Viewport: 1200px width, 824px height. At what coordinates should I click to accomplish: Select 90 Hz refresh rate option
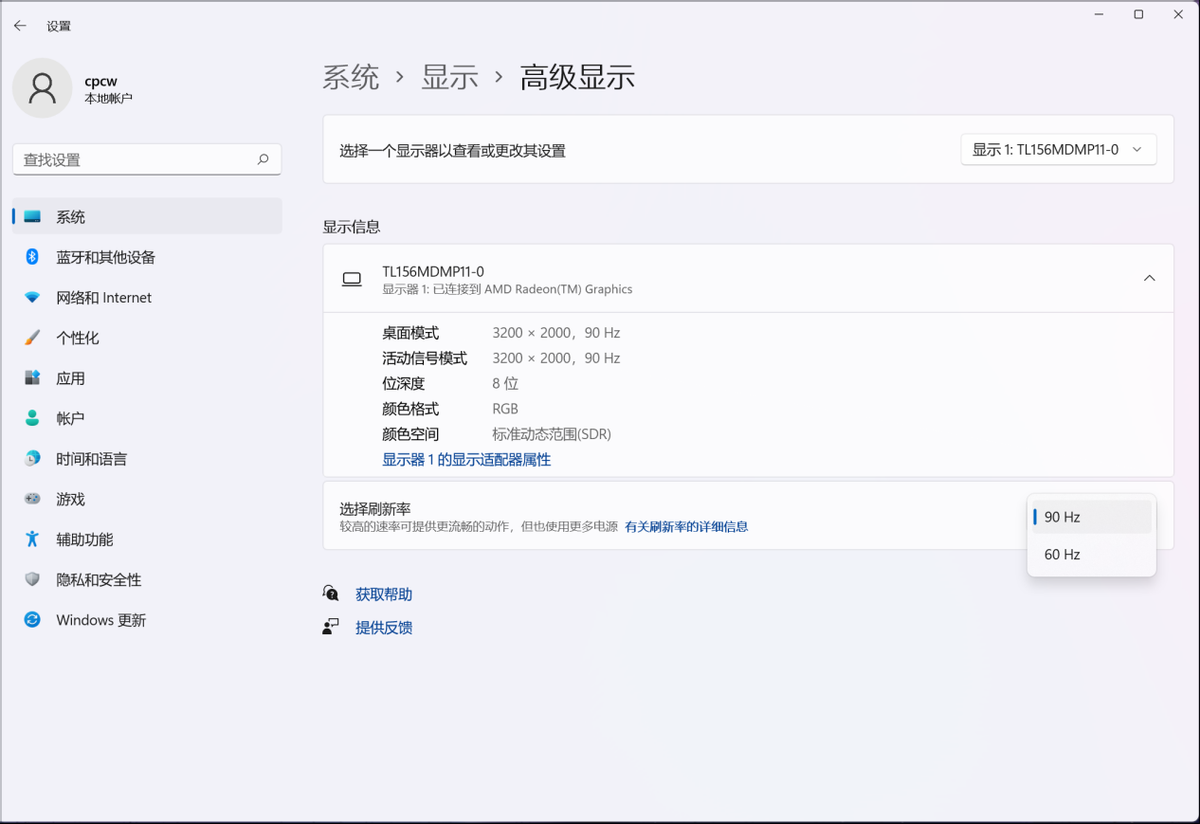(x=1090, y=517)
